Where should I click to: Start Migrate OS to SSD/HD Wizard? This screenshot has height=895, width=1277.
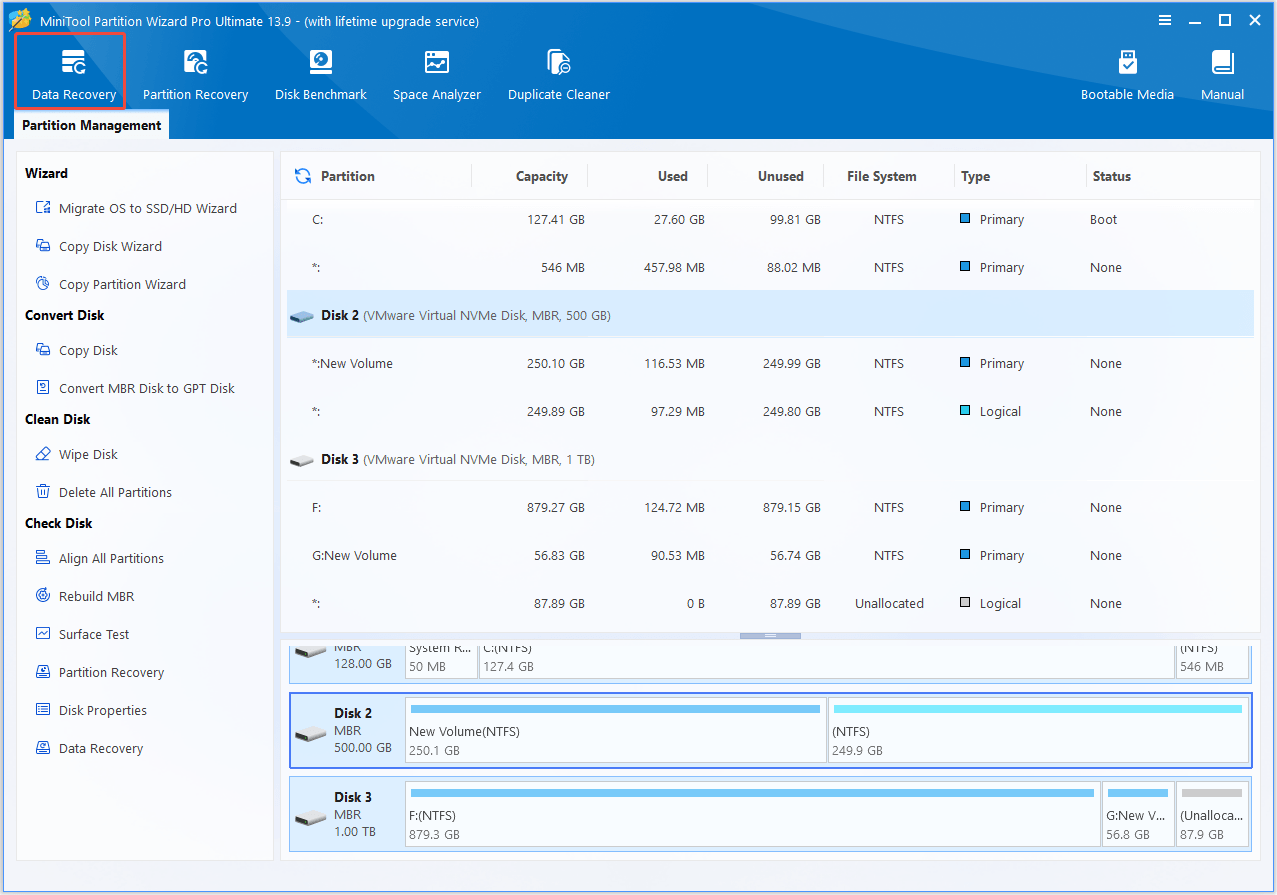[136, 208]
